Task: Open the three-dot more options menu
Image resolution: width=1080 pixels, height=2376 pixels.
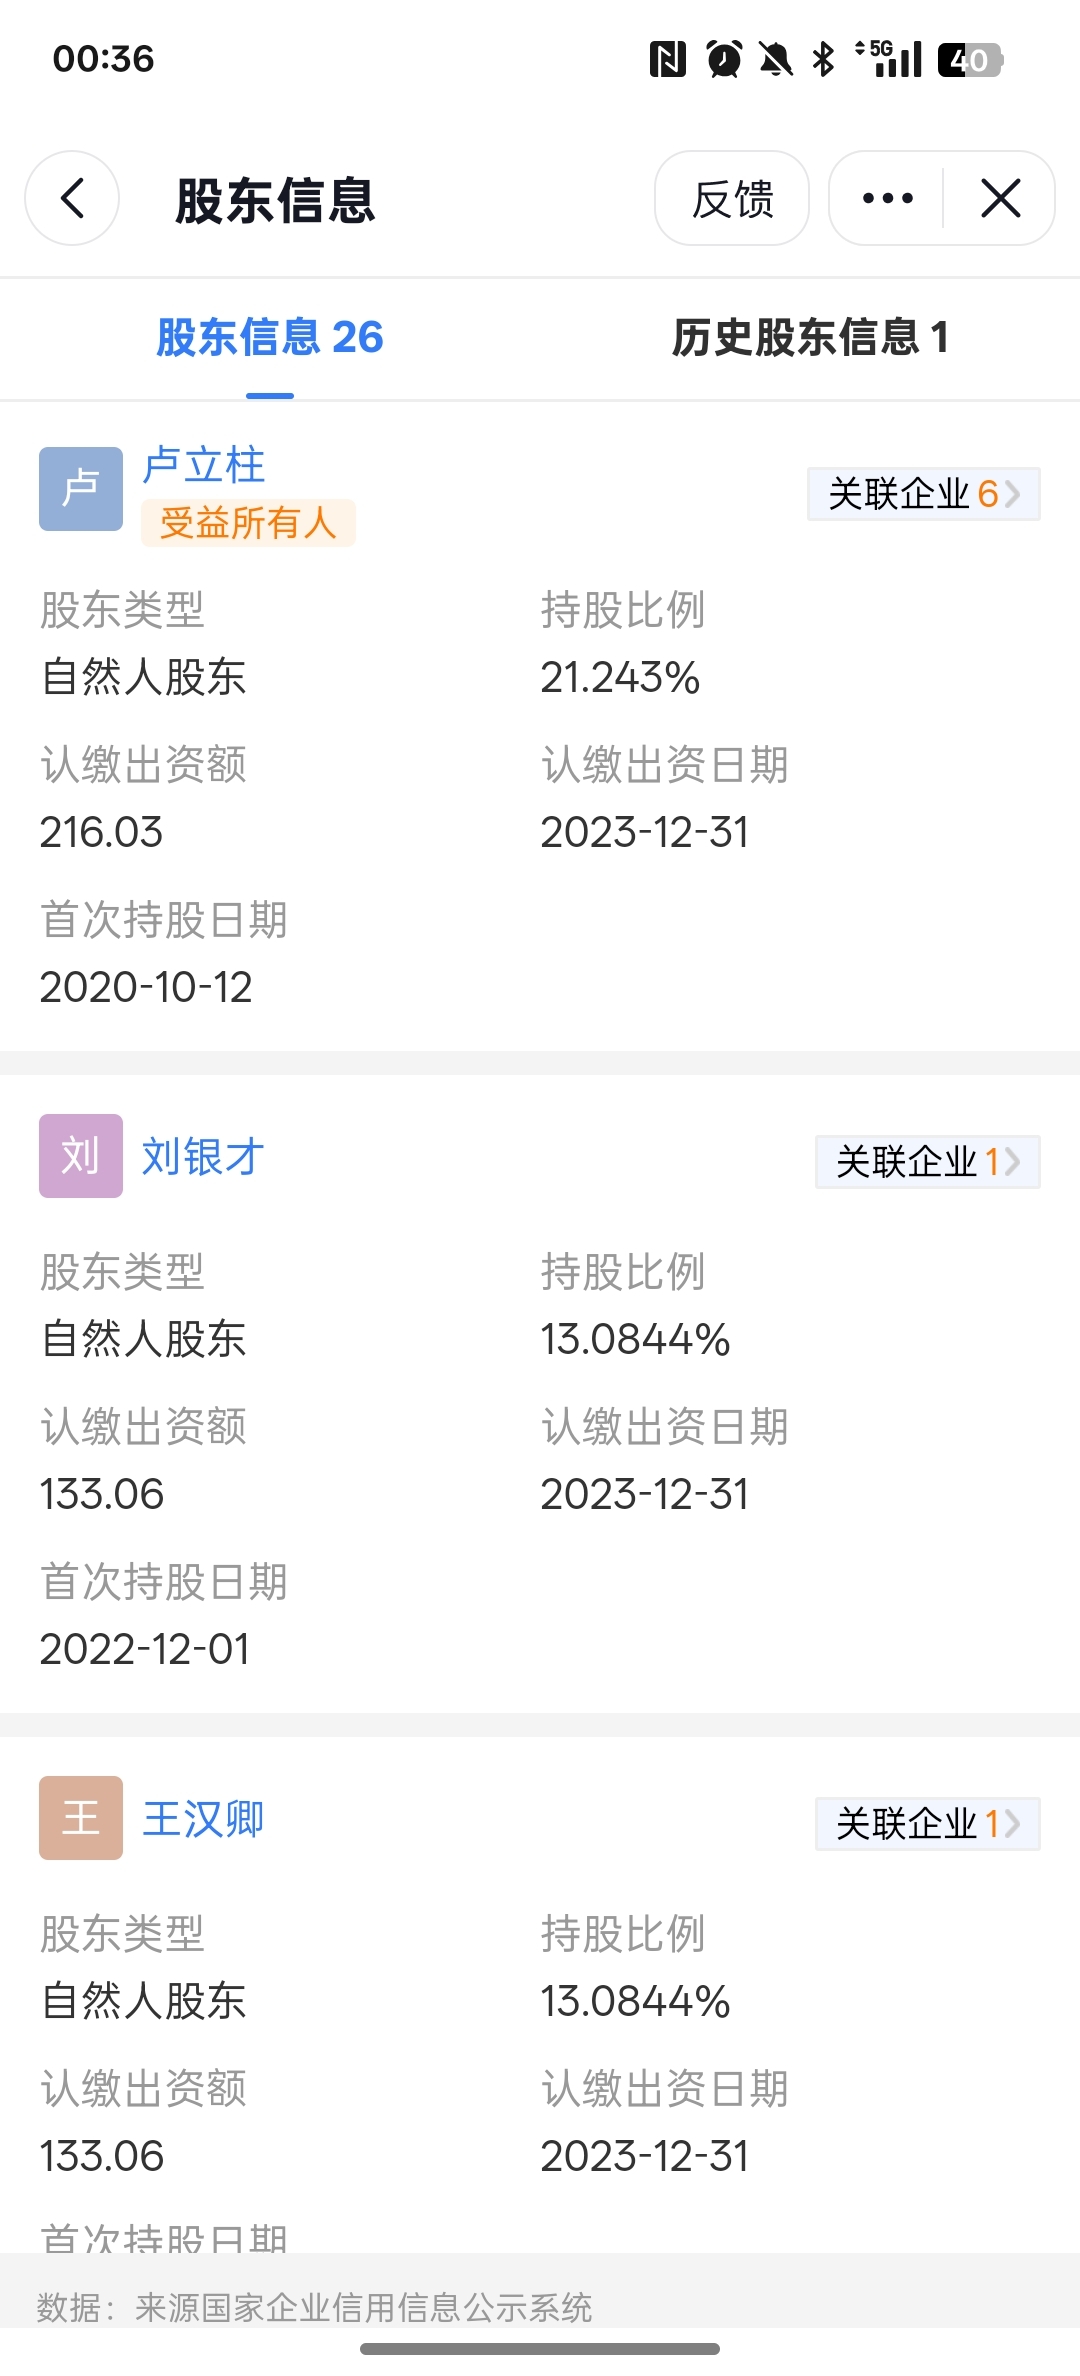Action: coord(887,198)
